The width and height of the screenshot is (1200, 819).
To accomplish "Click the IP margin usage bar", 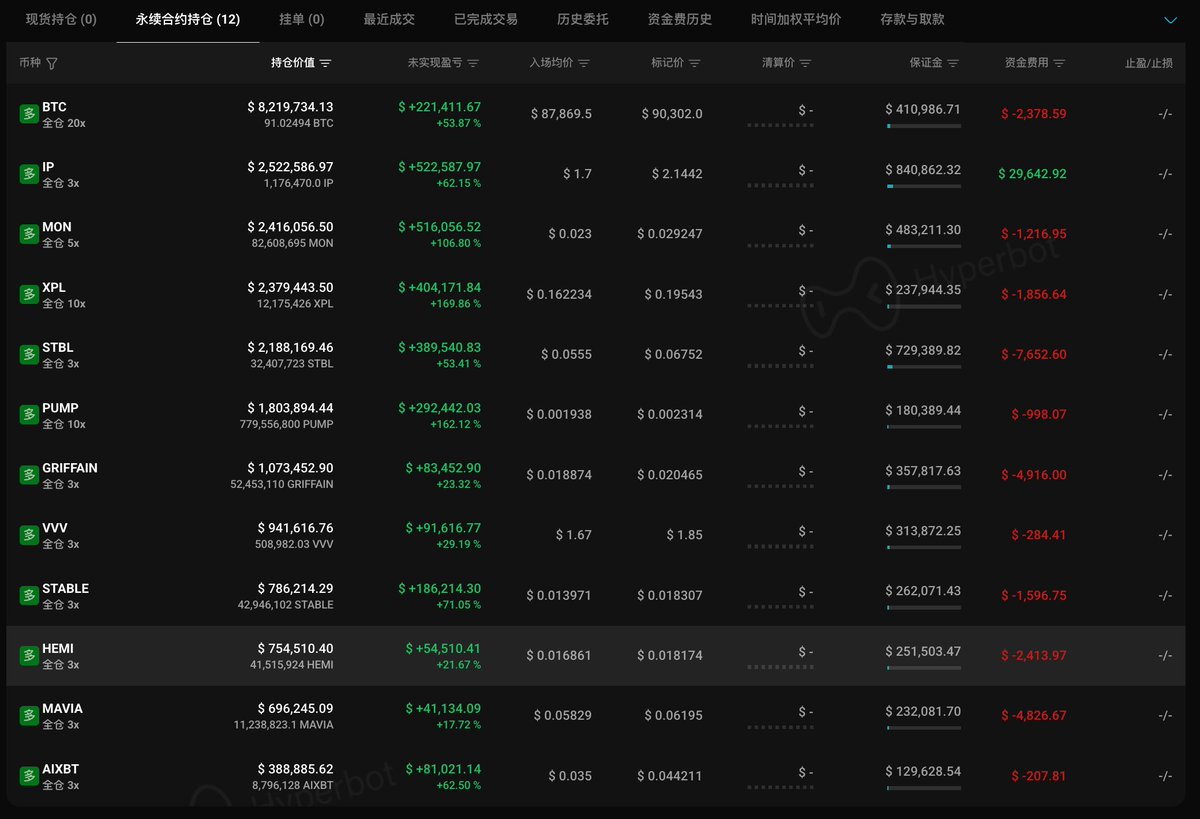I will pyautogui.click(x=923, y=186).
